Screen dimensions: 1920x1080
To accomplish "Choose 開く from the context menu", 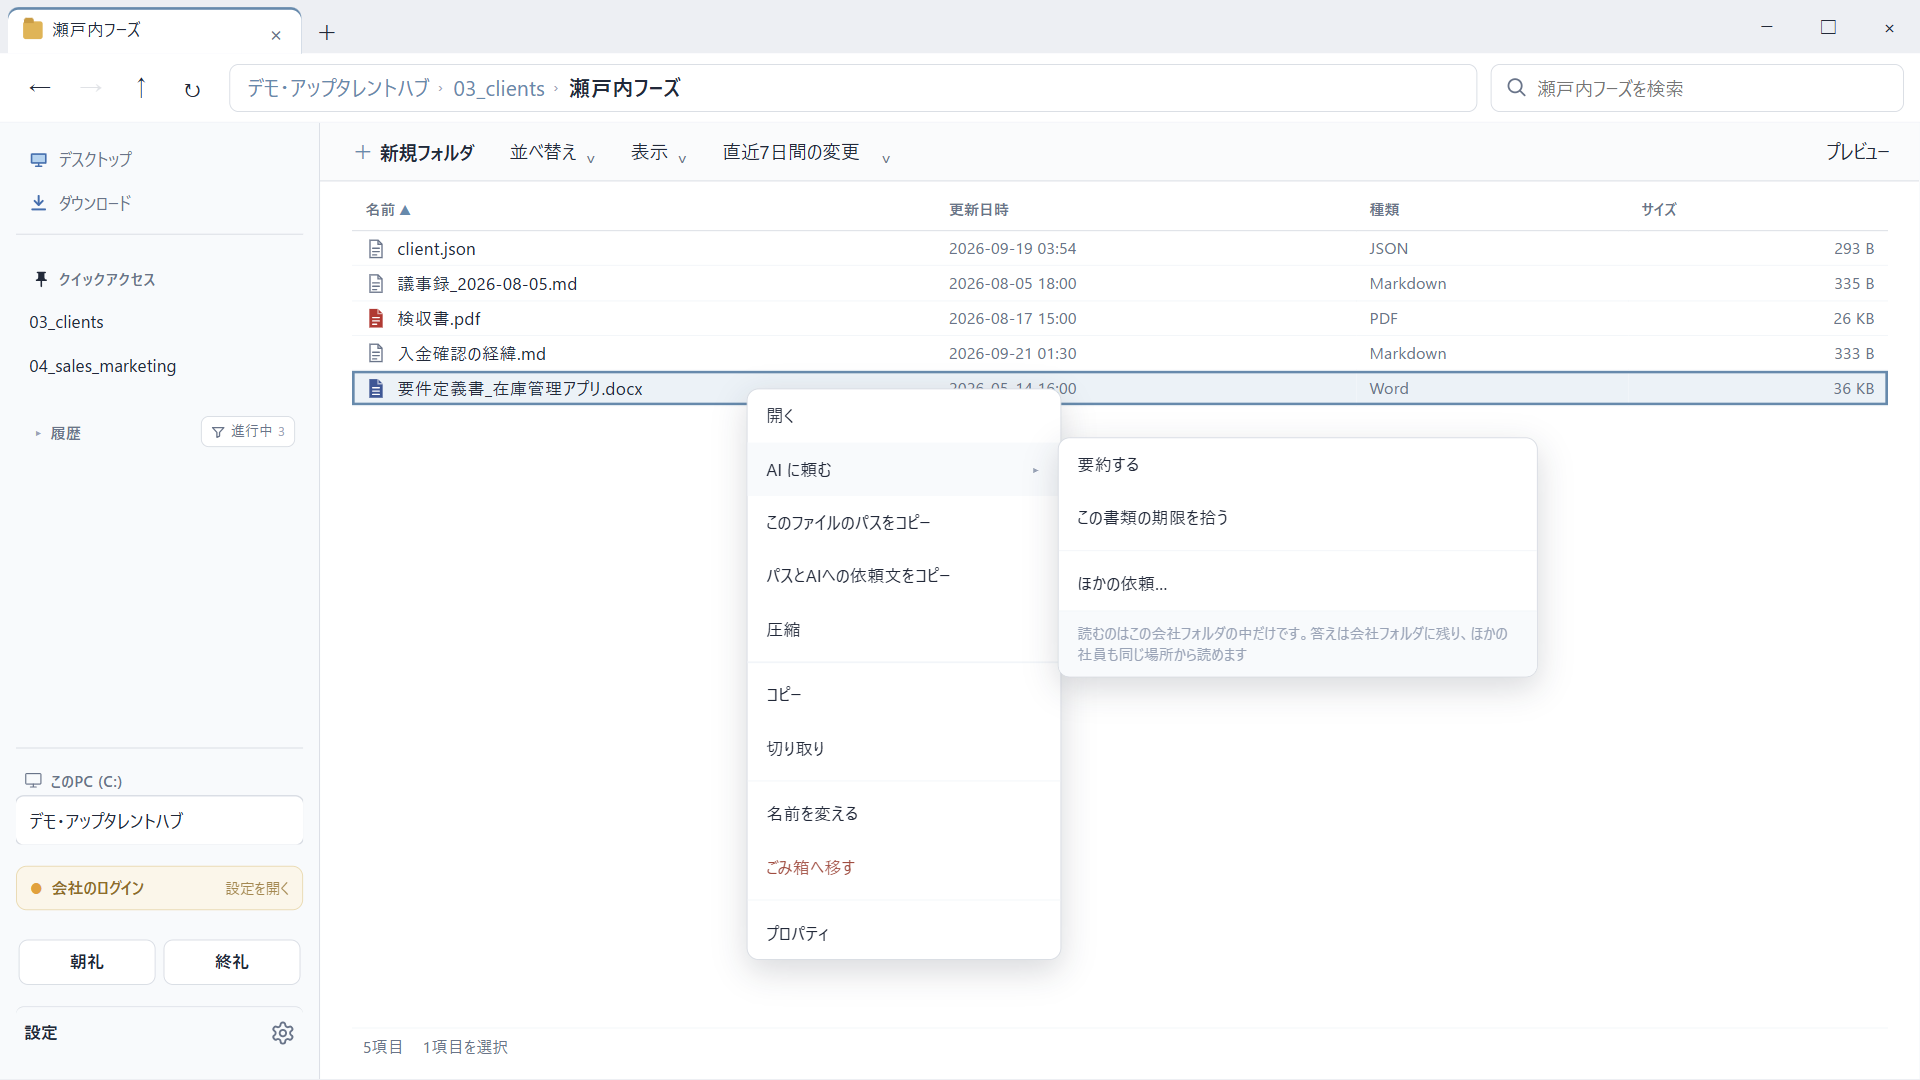I will point(903,416).
